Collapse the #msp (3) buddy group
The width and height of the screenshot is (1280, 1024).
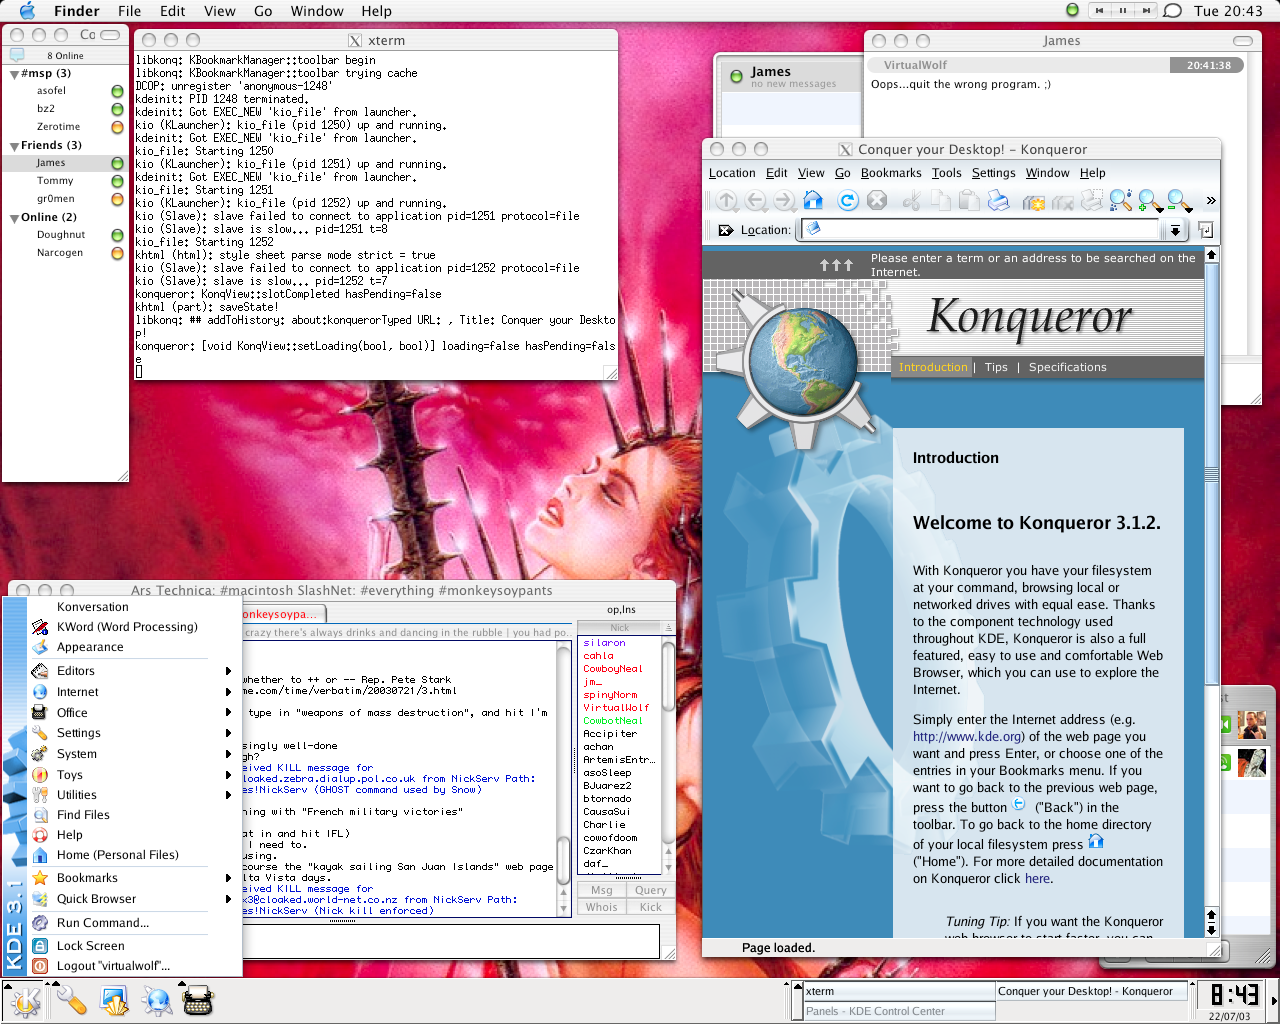pos(14,74)
